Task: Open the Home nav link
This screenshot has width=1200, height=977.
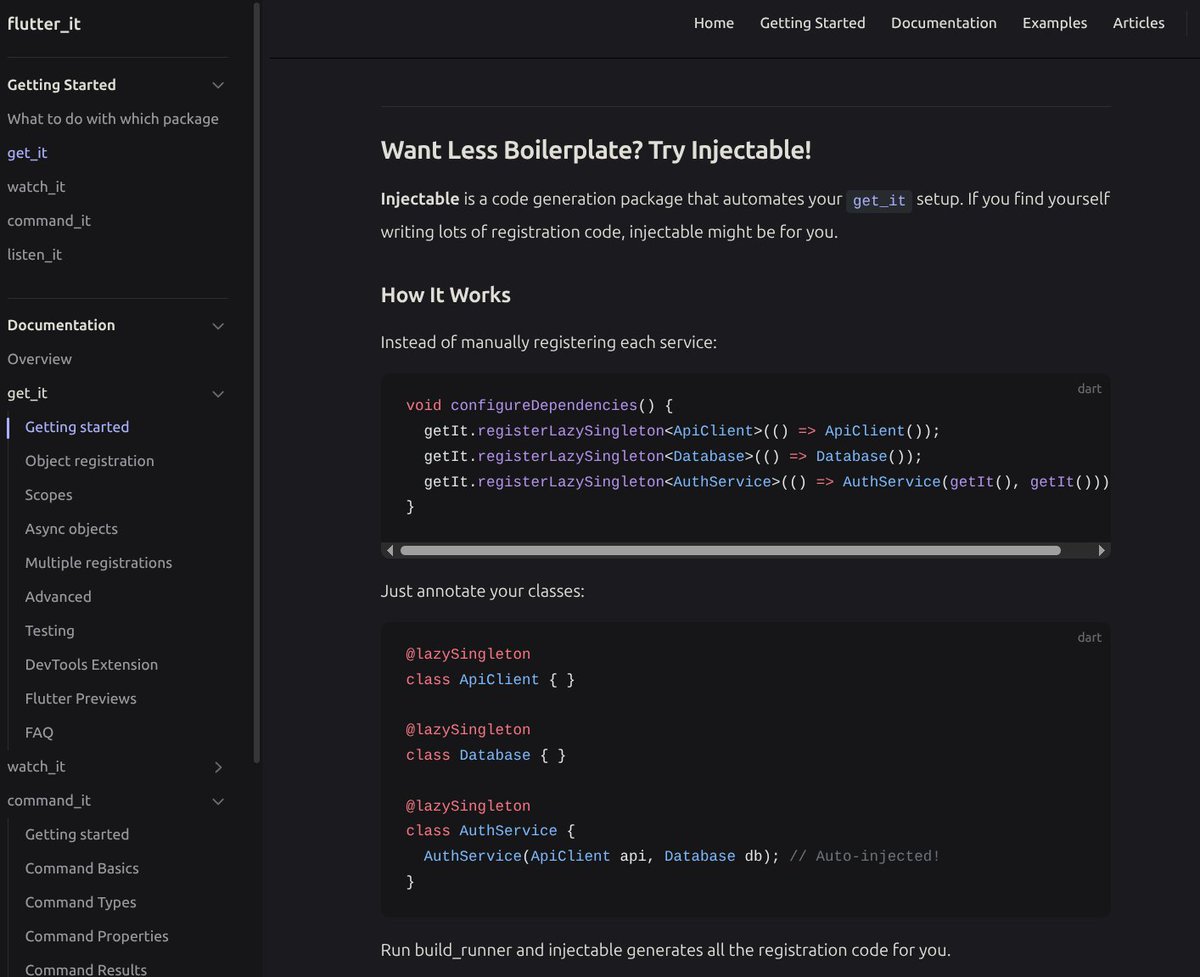Action: coord(714,23)
